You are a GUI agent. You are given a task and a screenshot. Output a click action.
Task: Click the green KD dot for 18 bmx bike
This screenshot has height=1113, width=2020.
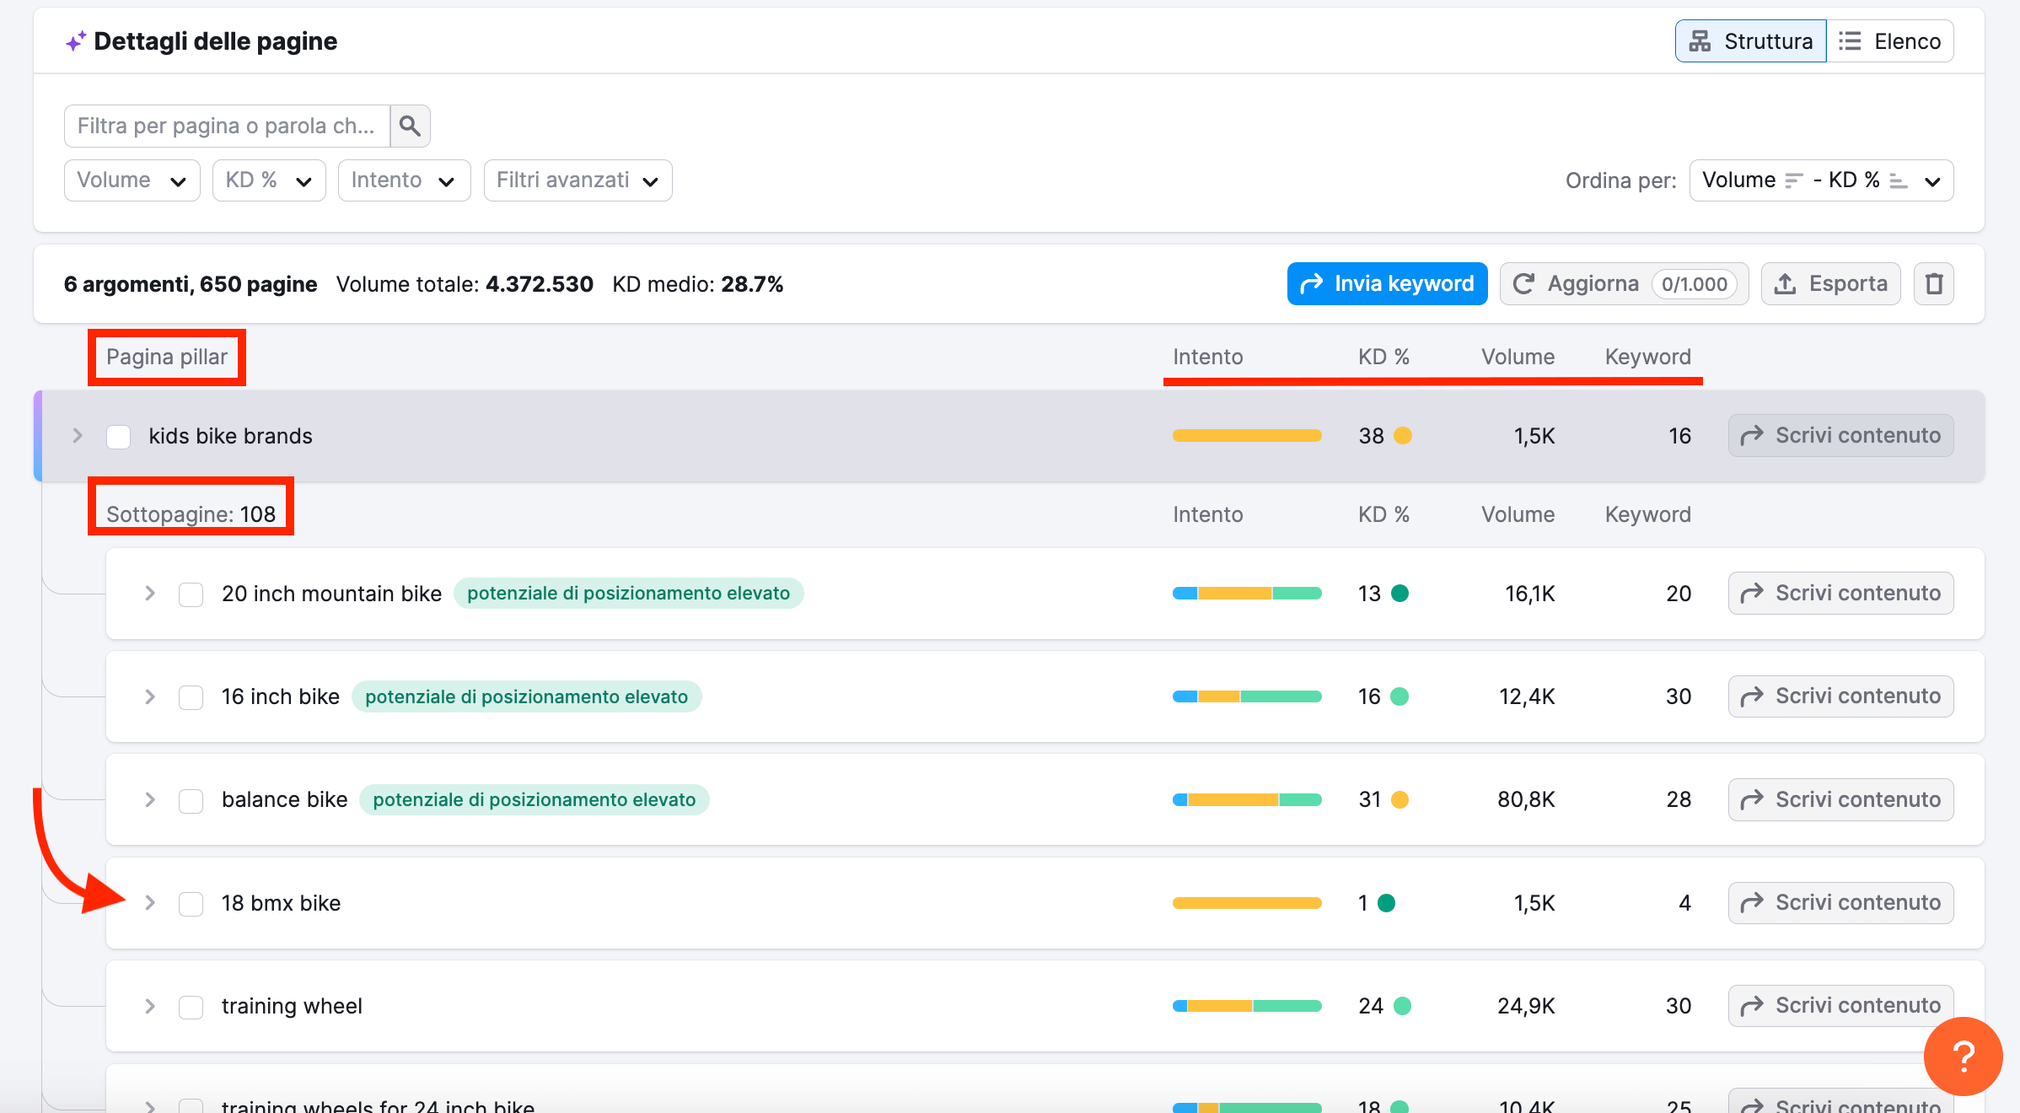[x=1386, y=903]
